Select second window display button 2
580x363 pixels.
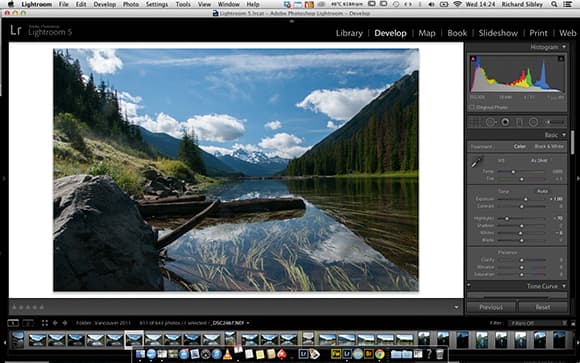click(28, 323)
